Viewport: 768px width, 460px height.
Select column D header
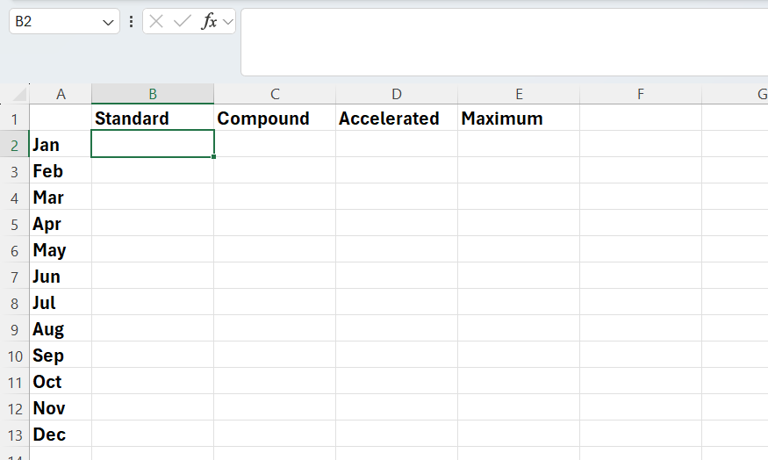(397, 94)
